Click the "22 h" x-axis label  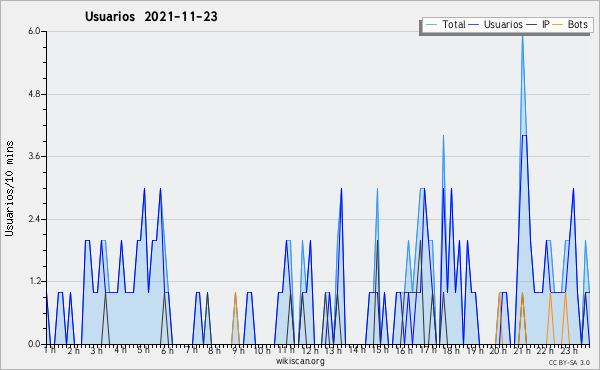545,350
